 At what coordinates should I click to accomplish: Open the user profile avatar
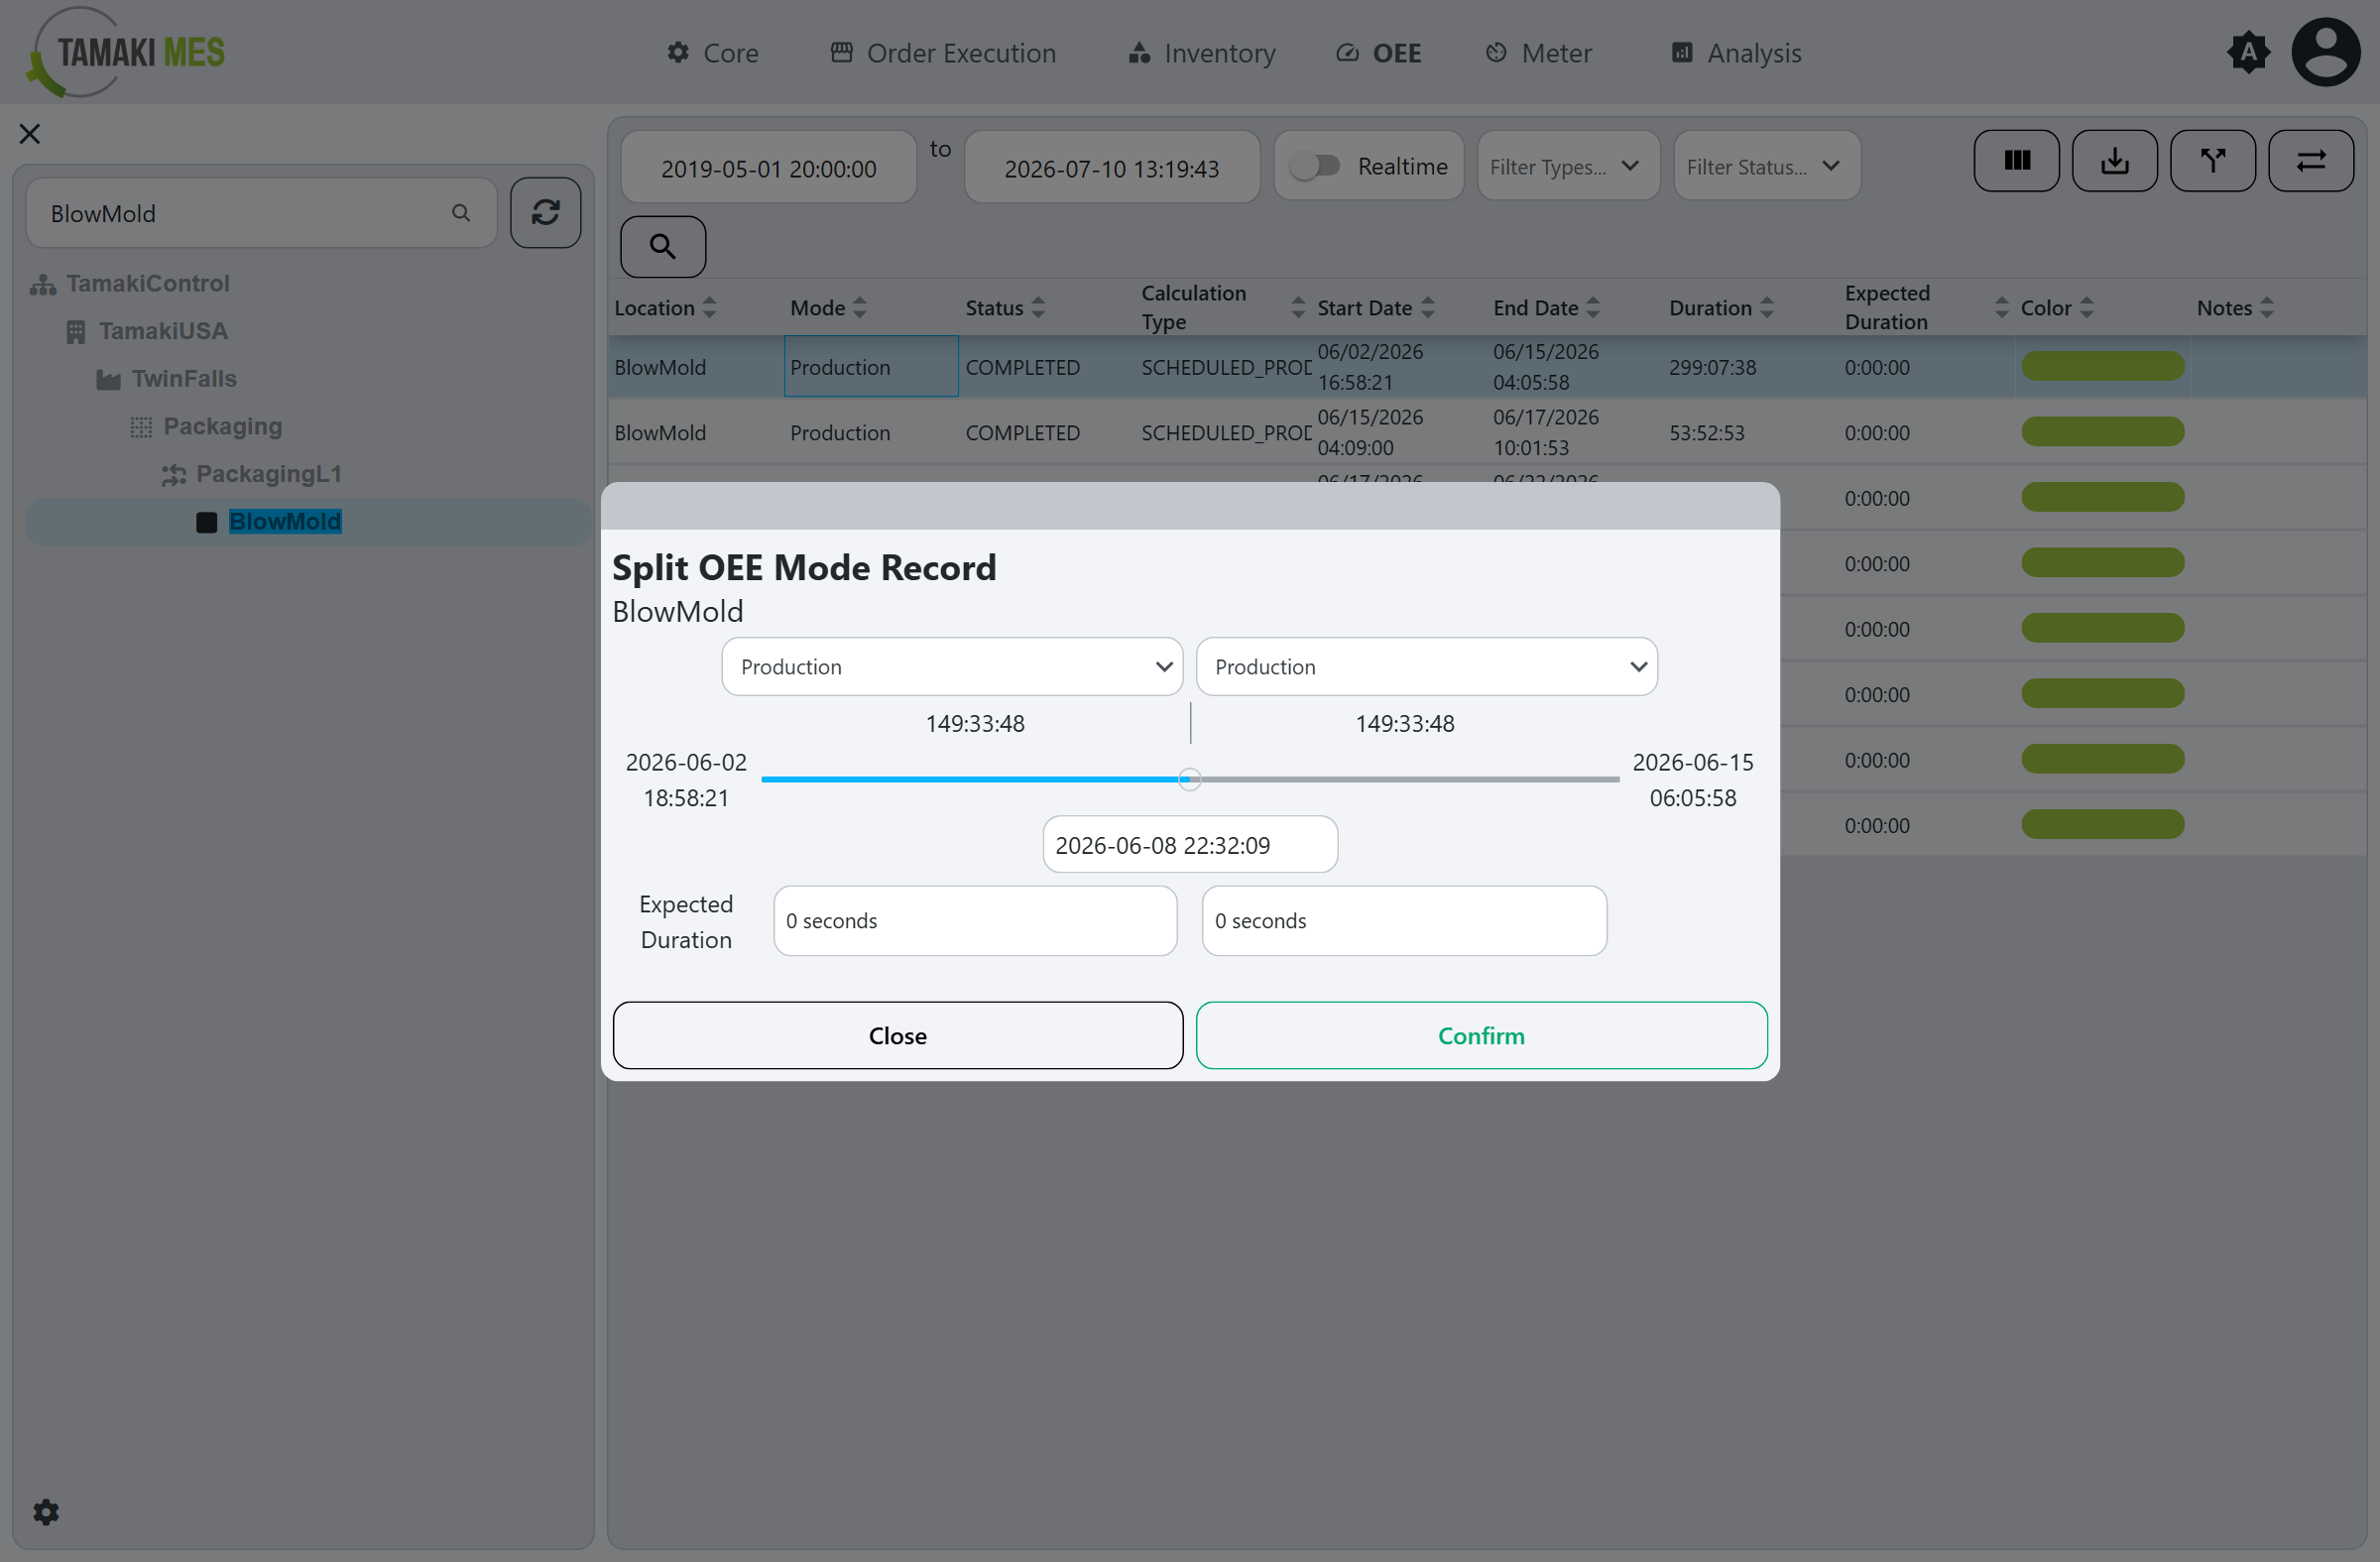click(2326, 52)
